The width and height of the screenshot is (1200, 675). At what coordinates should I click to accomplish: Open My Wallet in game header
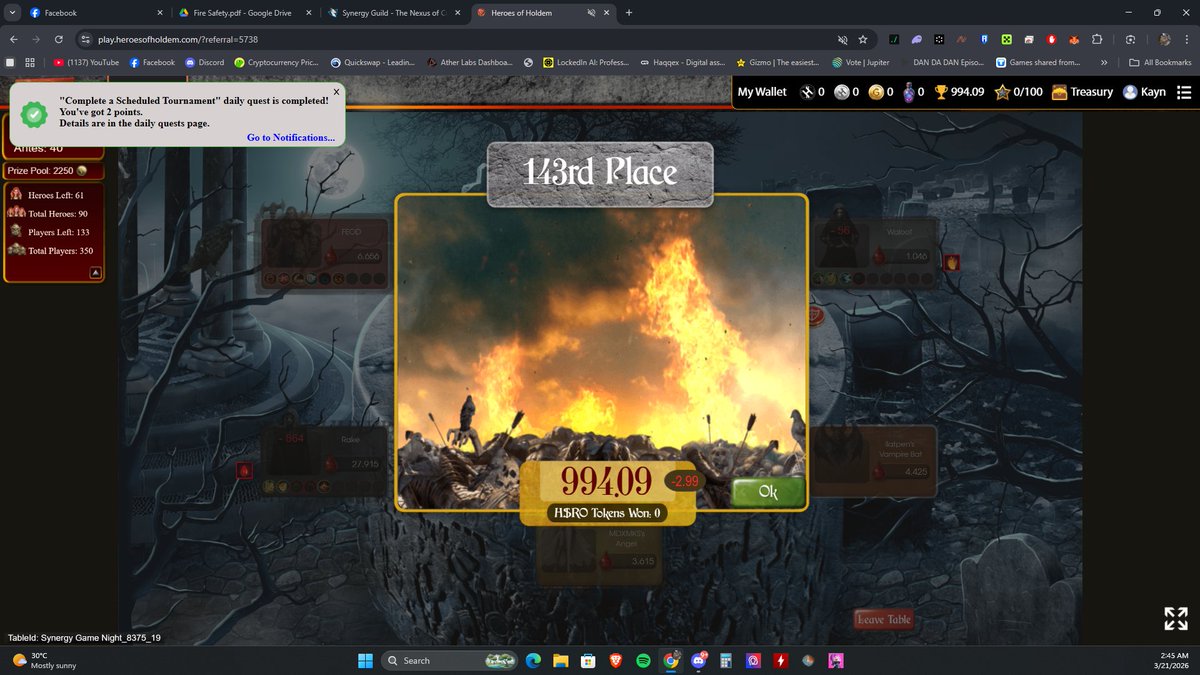[762, 92]
